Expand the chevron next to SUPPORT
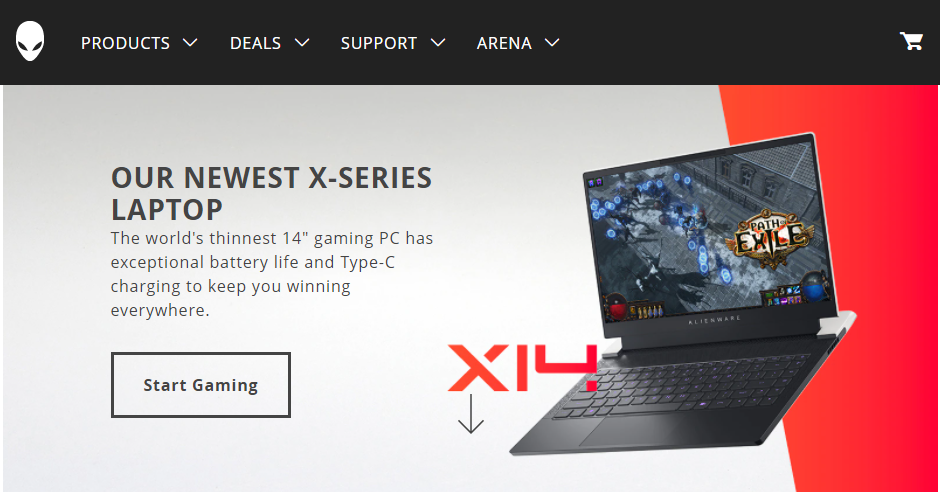This screenshot has height=492, width=940. point(438,43)
